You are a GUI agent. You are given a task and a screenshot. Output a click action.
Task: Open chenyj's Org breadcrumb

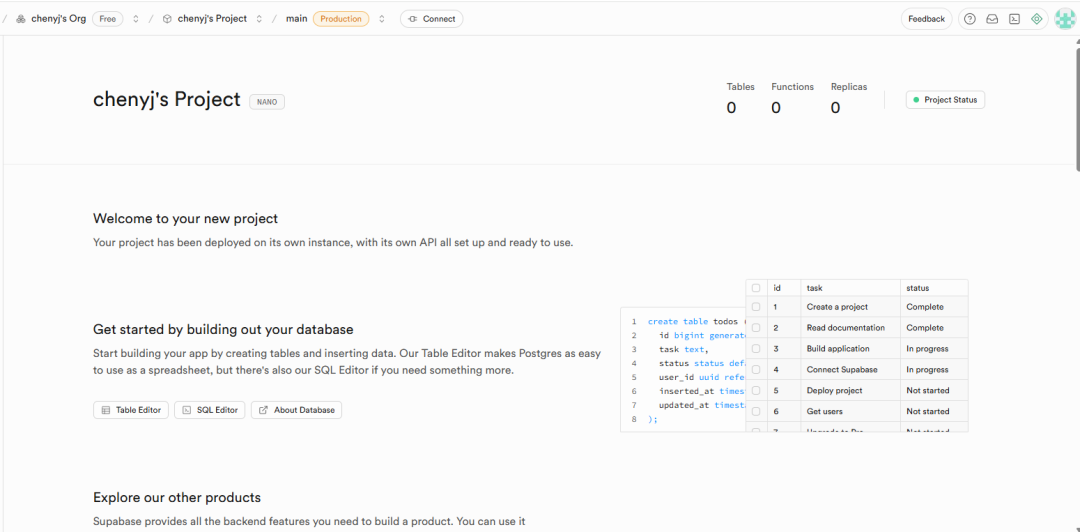[59, 19]
